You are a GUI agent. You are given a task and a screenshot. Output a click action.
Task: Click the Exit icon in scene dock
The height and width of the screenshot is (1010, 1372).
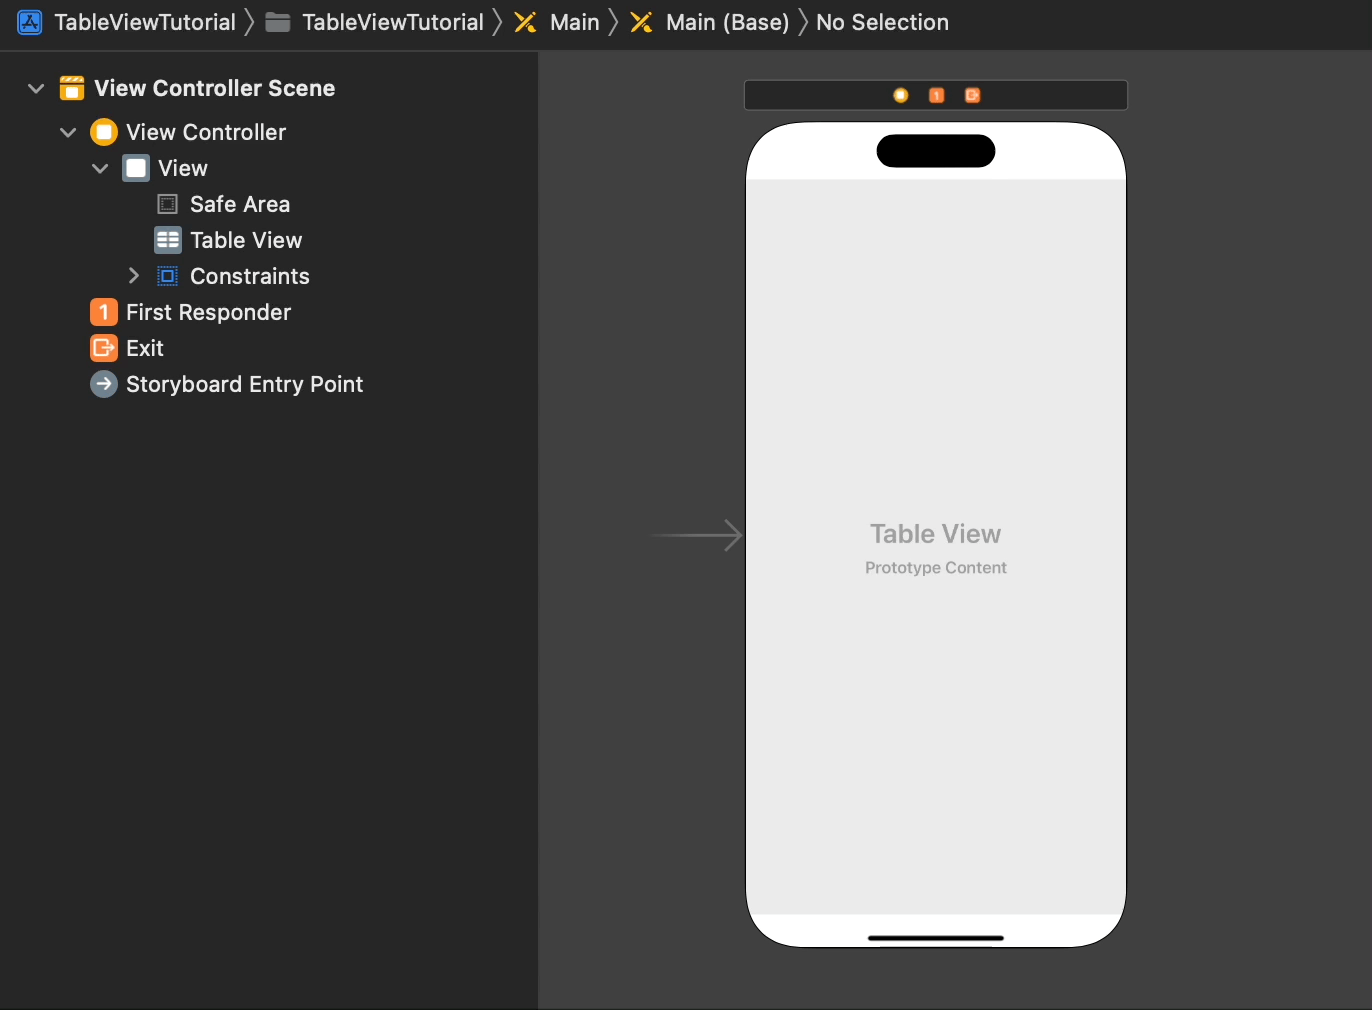click(972, 95)
